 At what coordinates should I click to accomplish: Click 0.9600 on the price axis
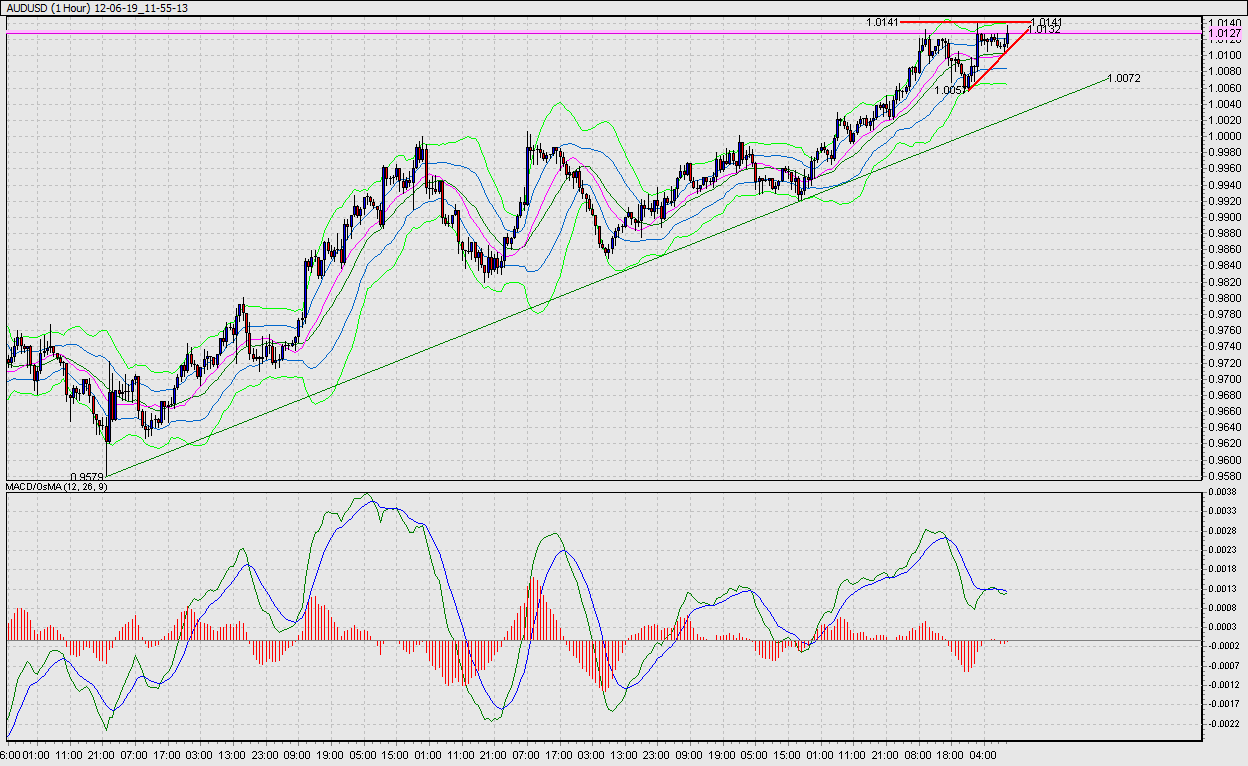(x=1225, y=460)
